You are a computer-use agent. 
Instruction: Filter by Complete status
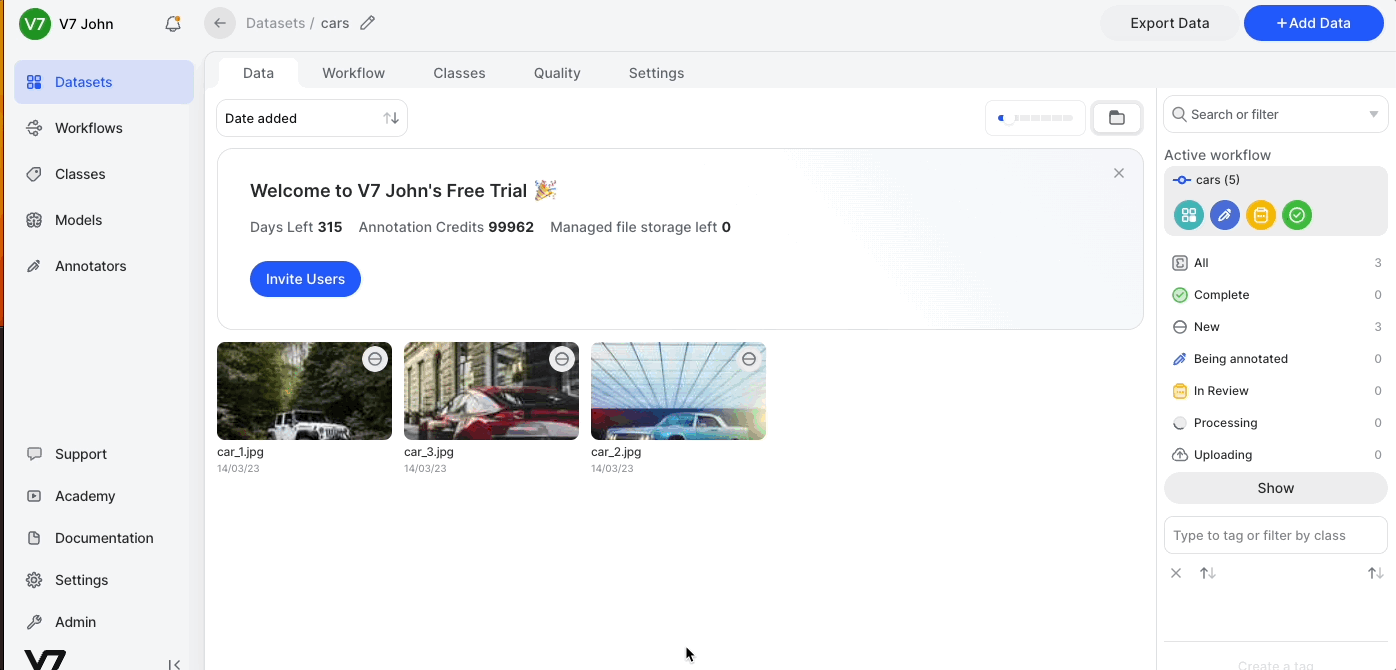[1276, 295]
